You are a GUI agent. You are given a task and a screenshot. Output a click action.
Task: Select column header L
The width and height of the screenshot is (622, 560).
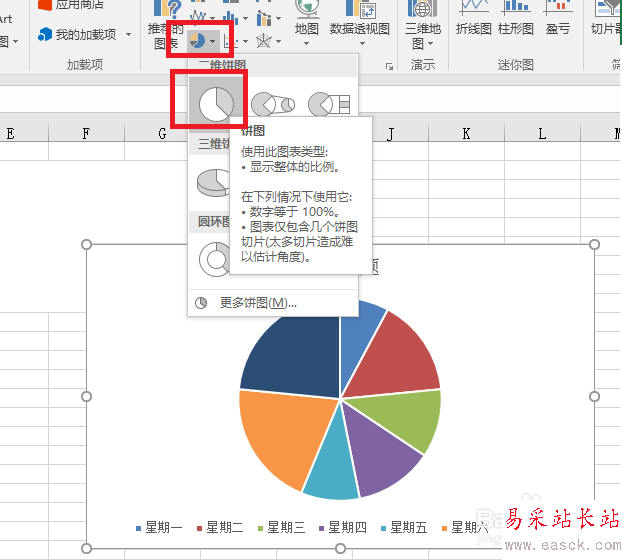point(542,133)
